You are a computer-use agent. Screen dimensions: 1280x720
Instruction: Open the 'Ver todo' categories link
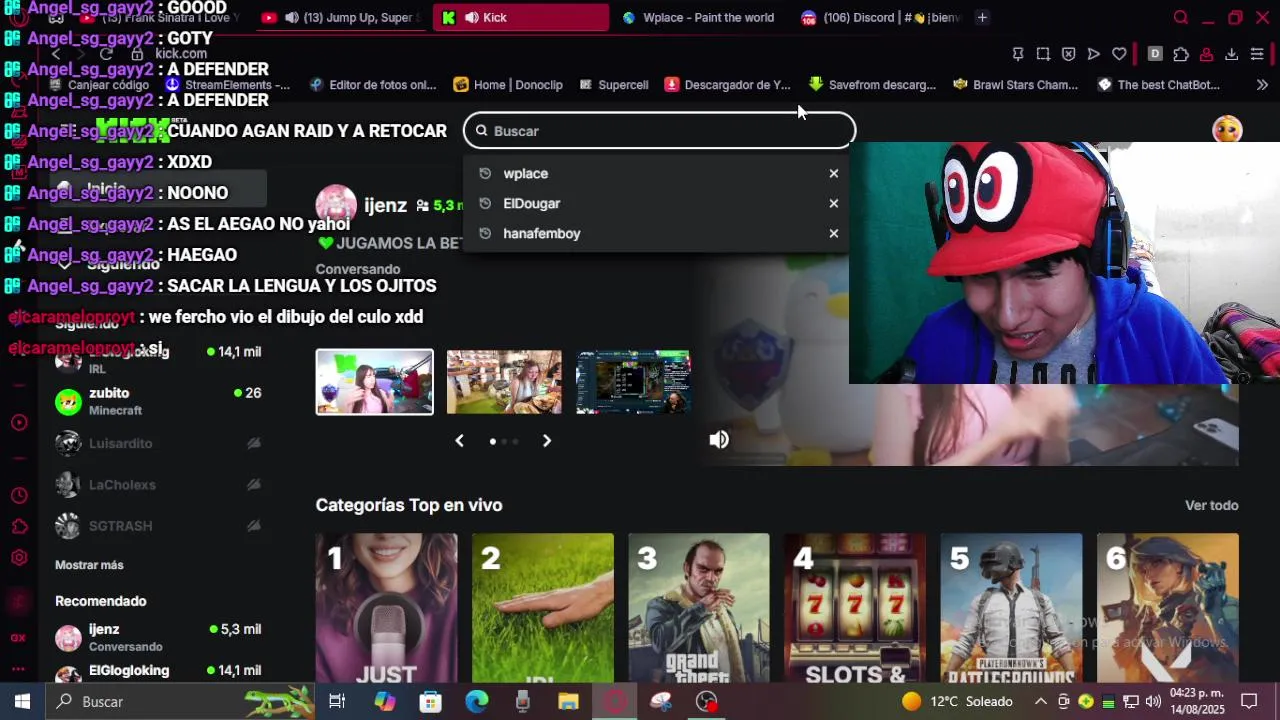tap(1212, 505)
